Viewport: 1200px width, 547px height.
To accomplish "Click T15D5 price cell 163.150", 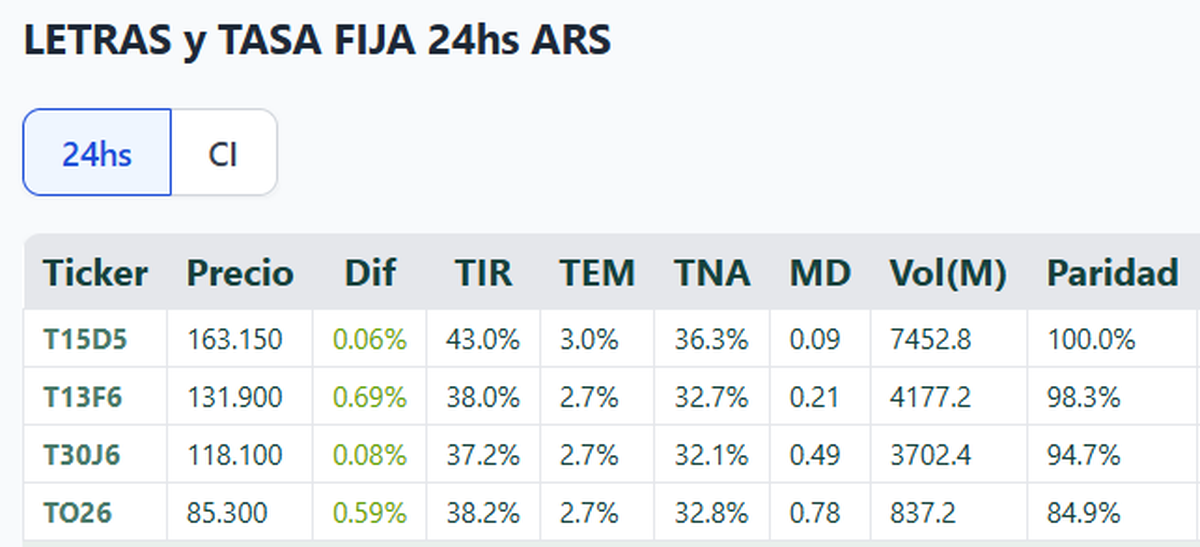I will coord(235,340).
